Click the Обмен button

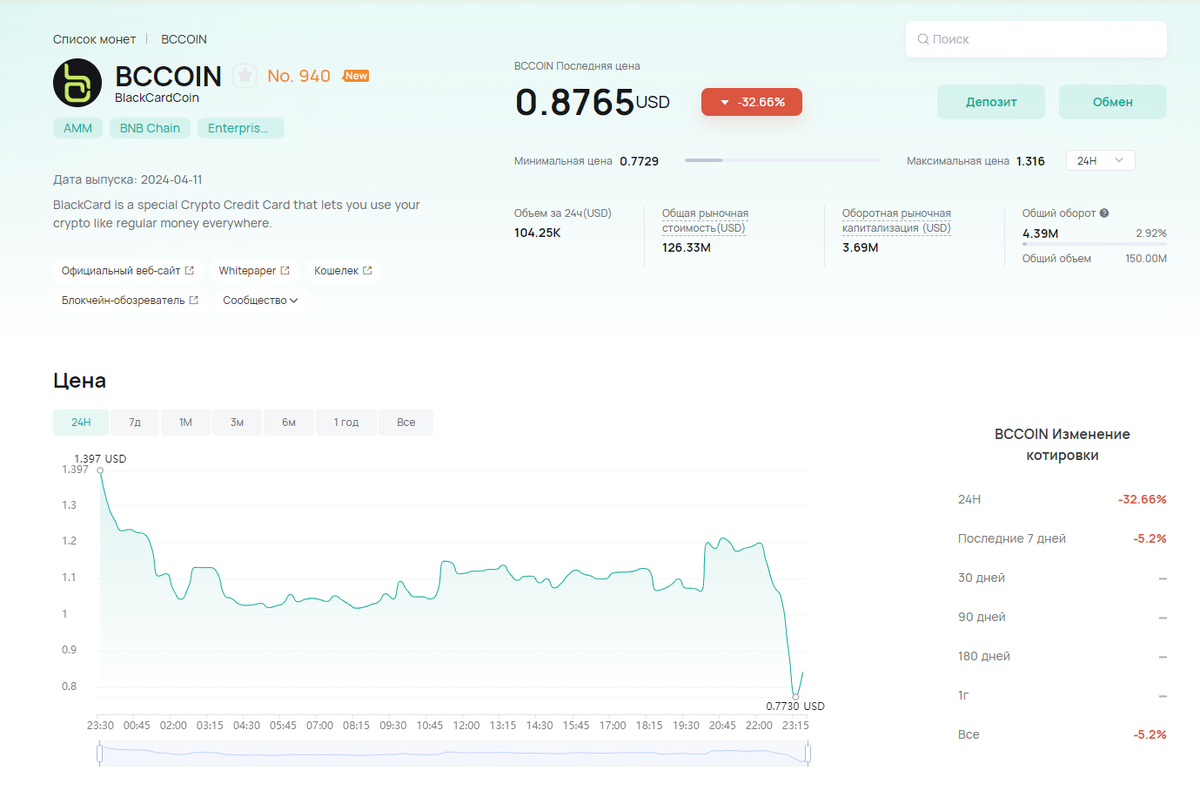point(1113,102)
